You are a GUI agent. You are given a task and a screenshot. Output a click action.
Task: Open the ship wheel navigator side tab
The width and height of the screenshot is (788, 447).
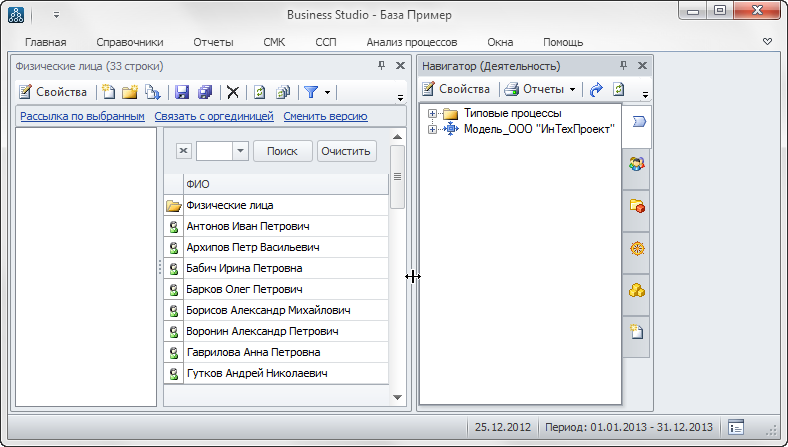(636, 248)
